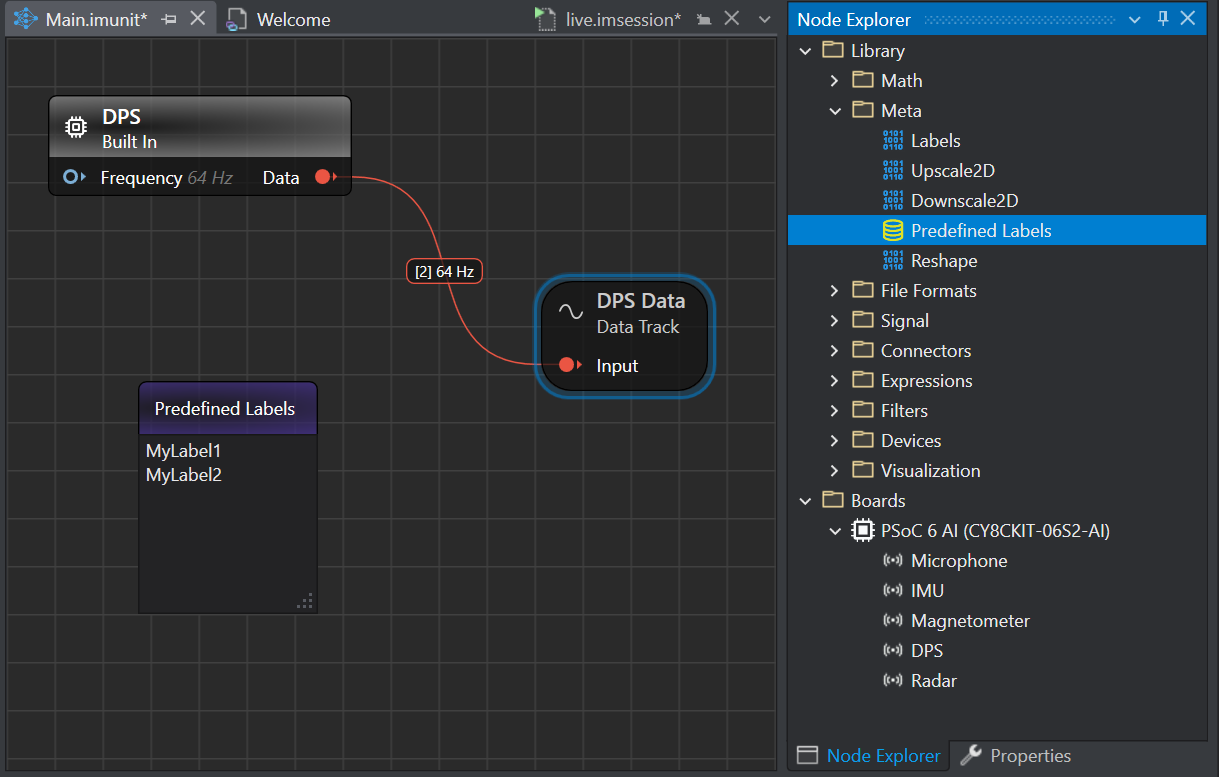Click the Predefined Labels node resize grip
This screenshot has height=777, width=1219.
tap(305, 600)
